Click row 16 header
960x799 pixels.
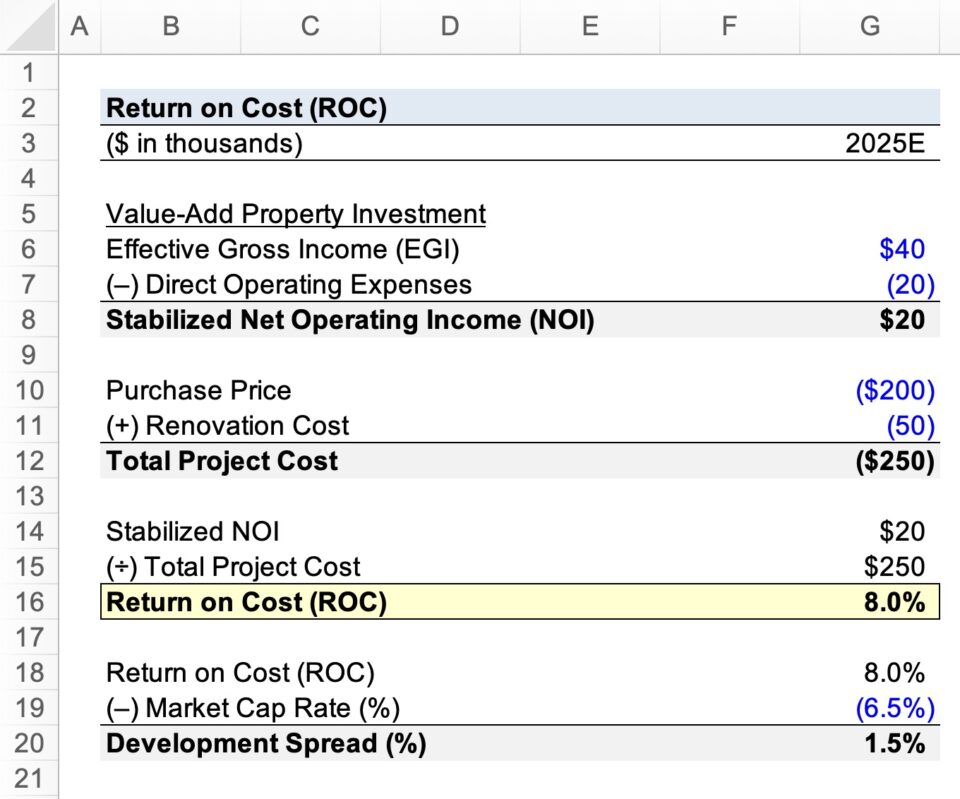tap(30, 602)
